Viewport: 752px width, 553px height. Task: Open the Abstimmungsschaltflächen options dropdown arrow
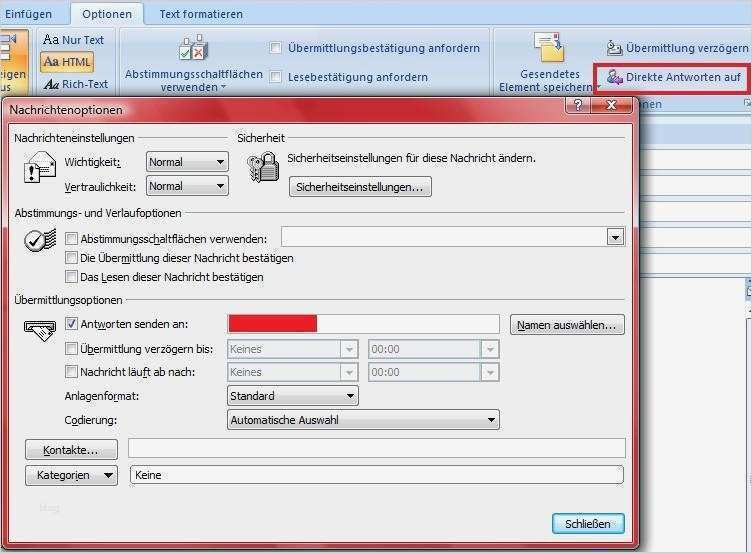pos(616,237)
